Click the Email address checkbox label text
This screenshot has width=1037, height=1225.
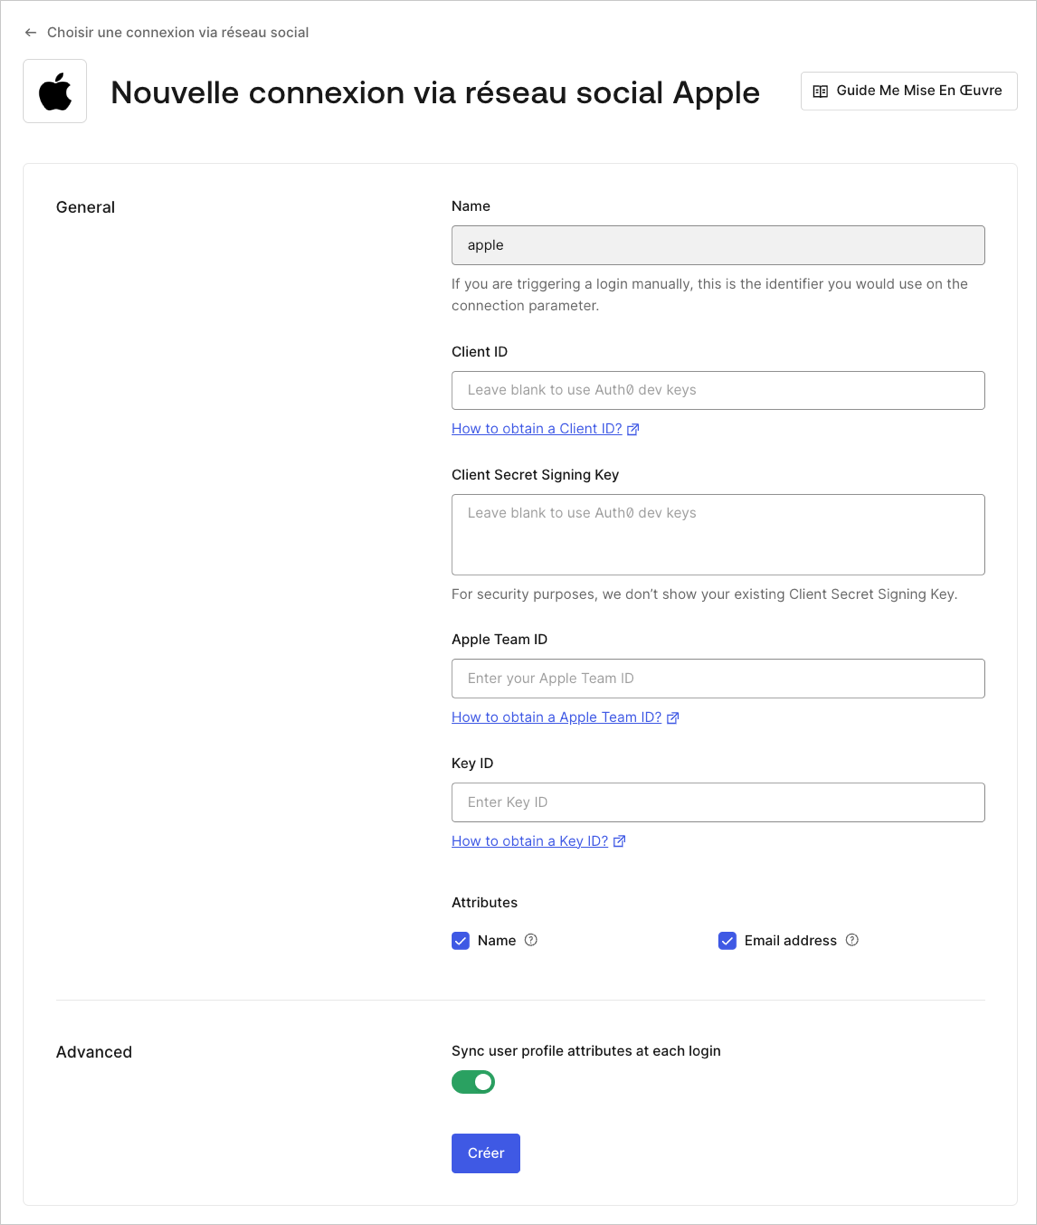click(x=791, y=941)
